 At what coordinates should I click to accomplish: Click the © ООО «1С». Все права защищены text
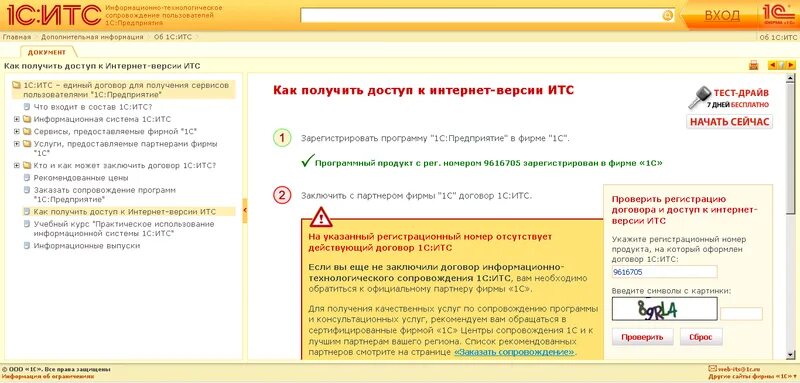[56, 369]
